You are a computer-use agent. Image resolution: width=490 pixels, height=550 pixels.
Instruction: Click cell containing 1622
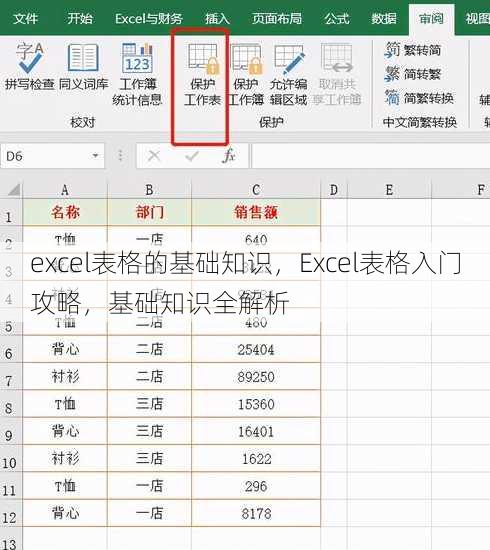[256, 459]
